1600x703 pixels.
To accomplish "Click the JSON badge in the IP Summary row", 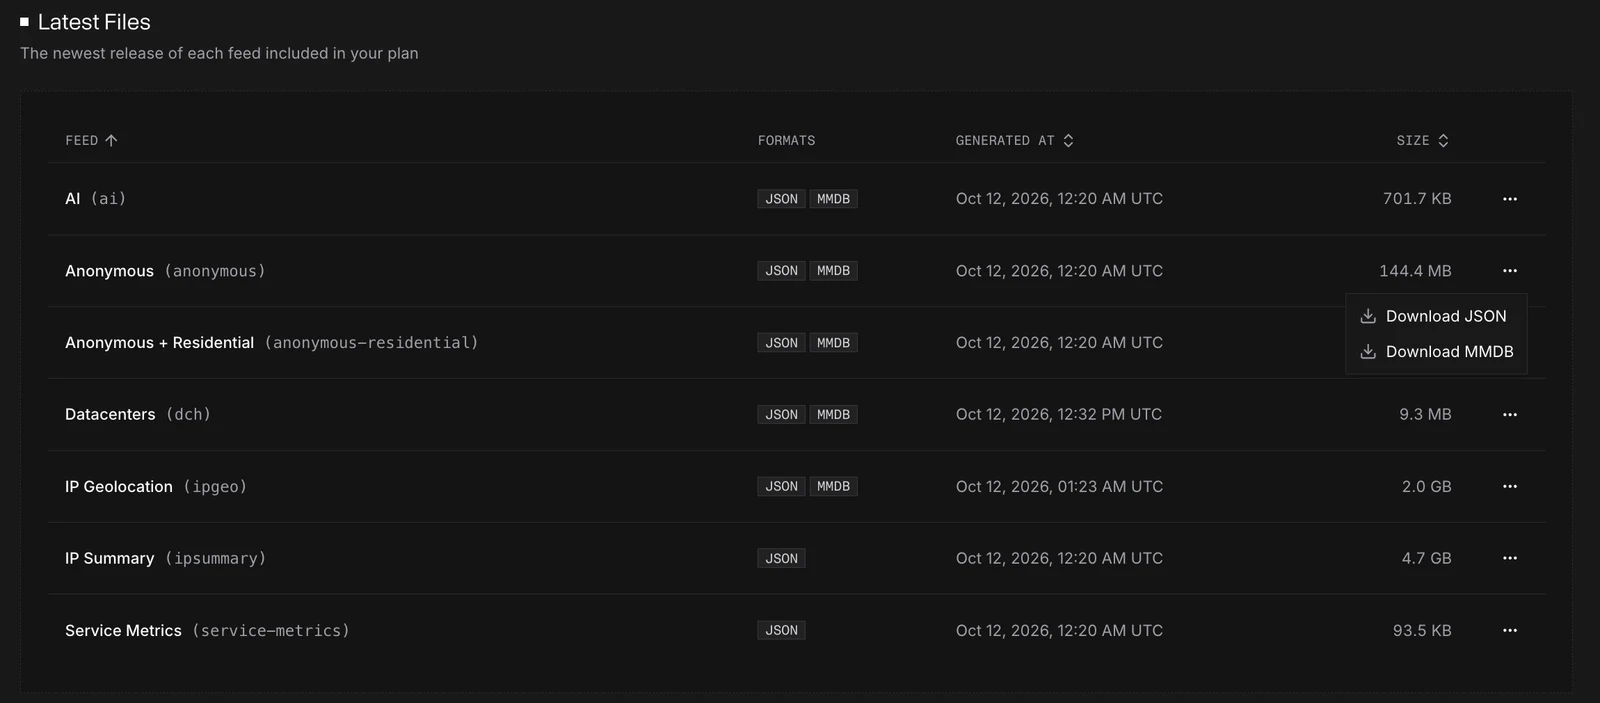I will tap(781, 559).
